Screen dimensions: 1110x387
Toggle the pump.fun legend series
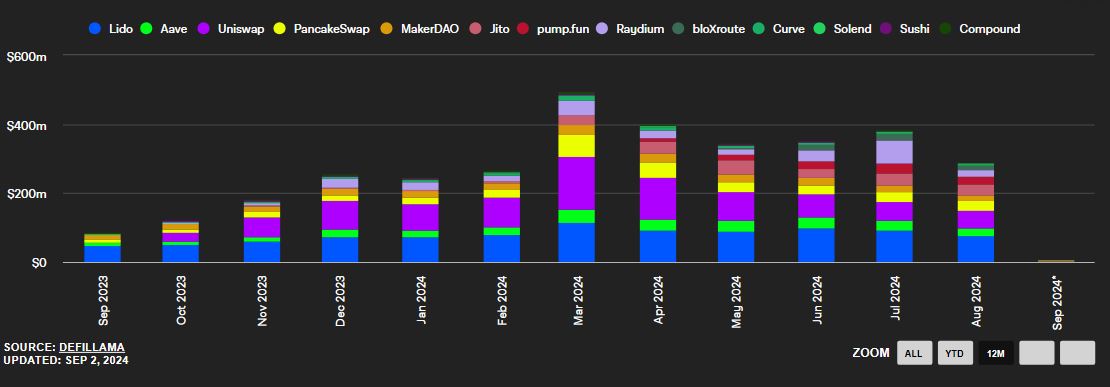pos(554,29)
